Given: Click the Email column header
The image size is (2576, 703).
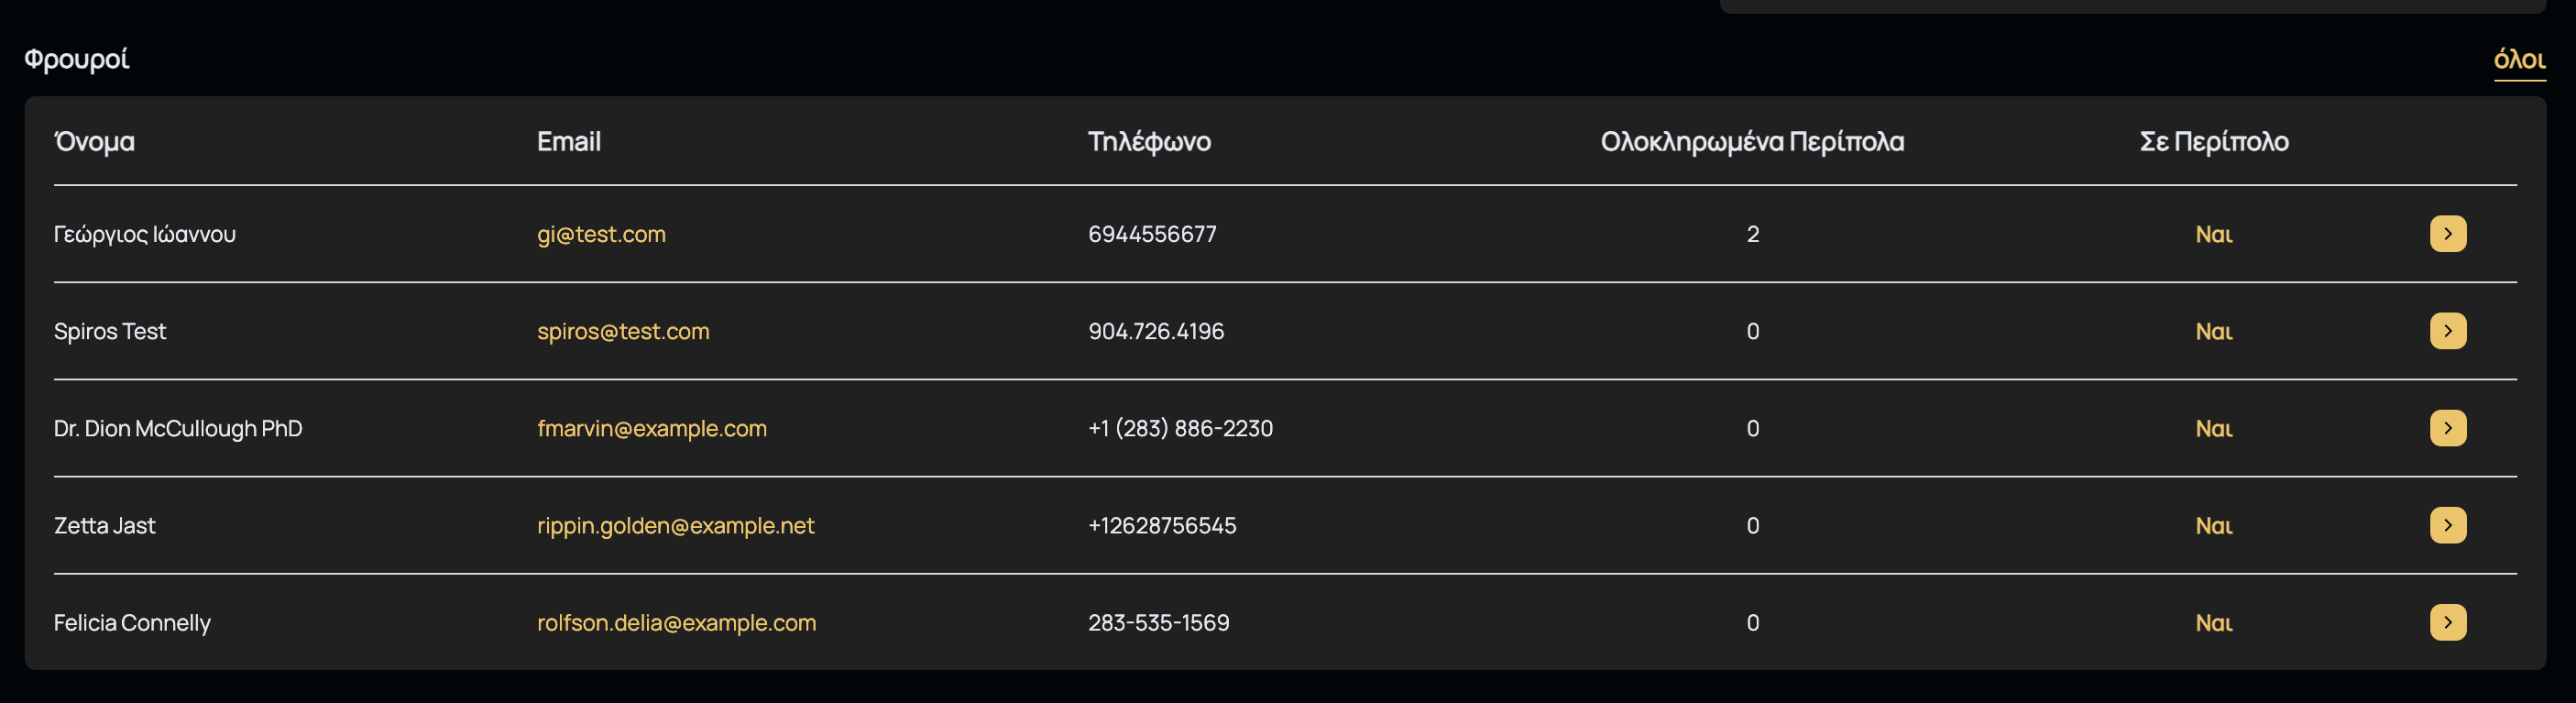Looking at the screenshot, I should point(568,141).
